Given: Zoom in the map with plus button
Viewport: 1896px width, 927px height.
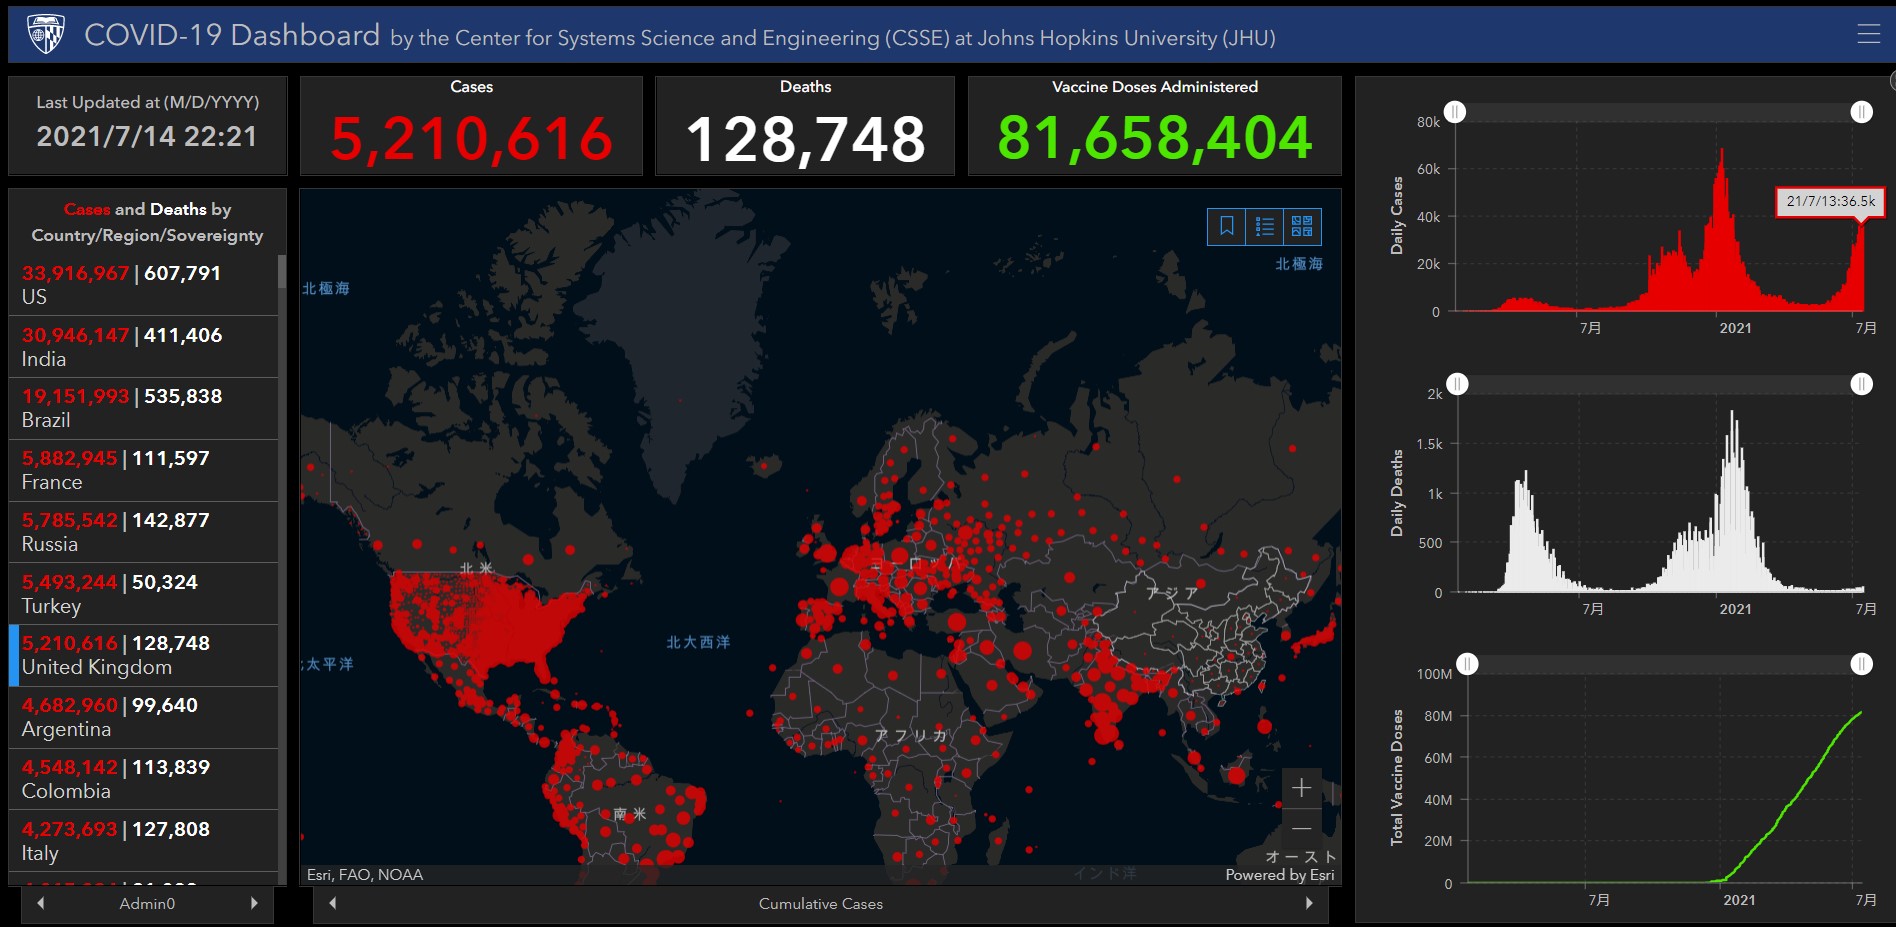Looking at the screenshot, I should point(1301,788).
